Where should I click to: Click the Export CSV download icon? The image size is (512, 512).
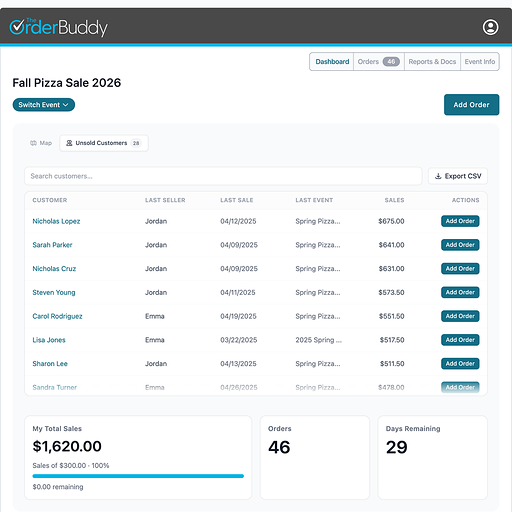point(438,176)
